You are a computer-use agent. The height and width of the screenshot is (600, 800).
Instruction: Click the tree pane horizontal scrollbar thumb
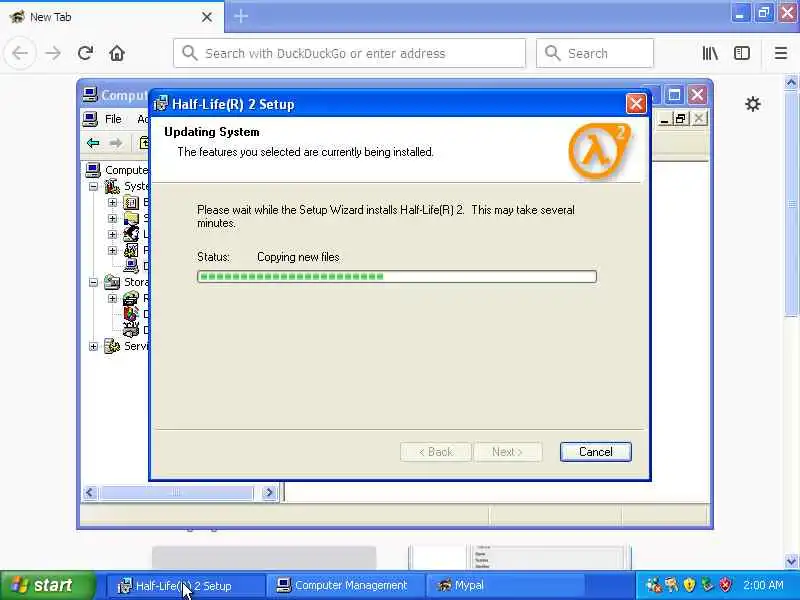click(x=176, y=492)
